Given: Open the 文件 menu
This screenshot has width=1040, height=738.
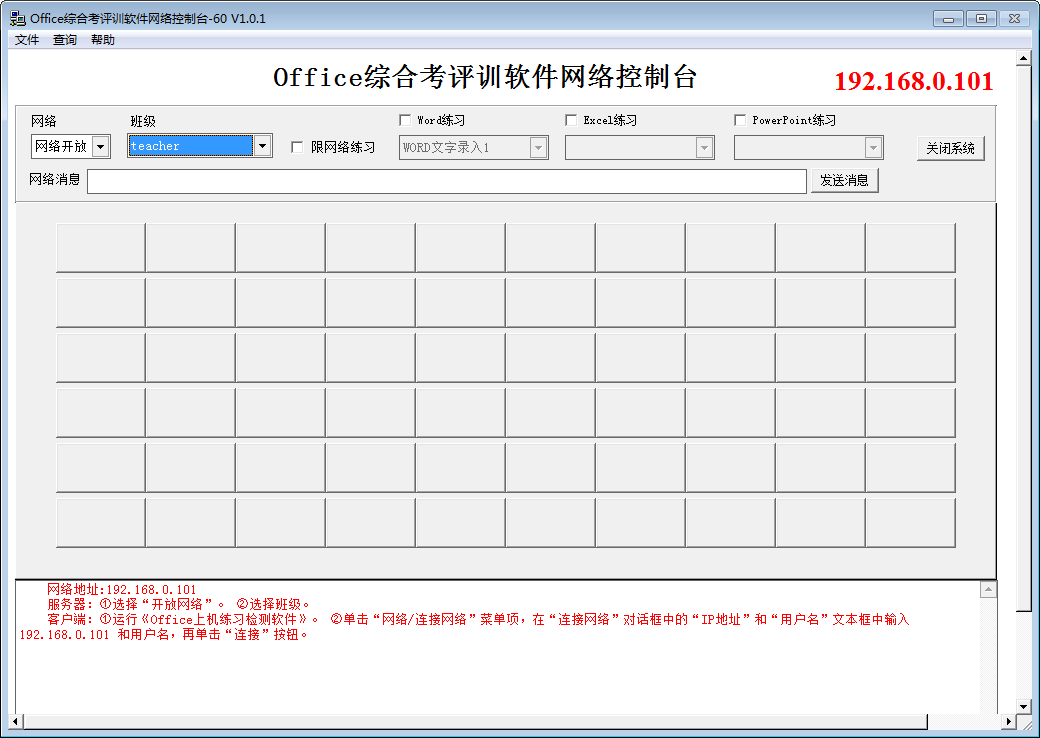Looking at the screenshot, I should click(27, 40).
